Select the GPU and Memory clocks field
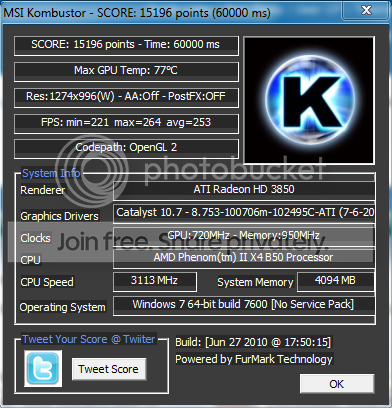The height and width of the screenshot is (408, 392). (244, 237)
